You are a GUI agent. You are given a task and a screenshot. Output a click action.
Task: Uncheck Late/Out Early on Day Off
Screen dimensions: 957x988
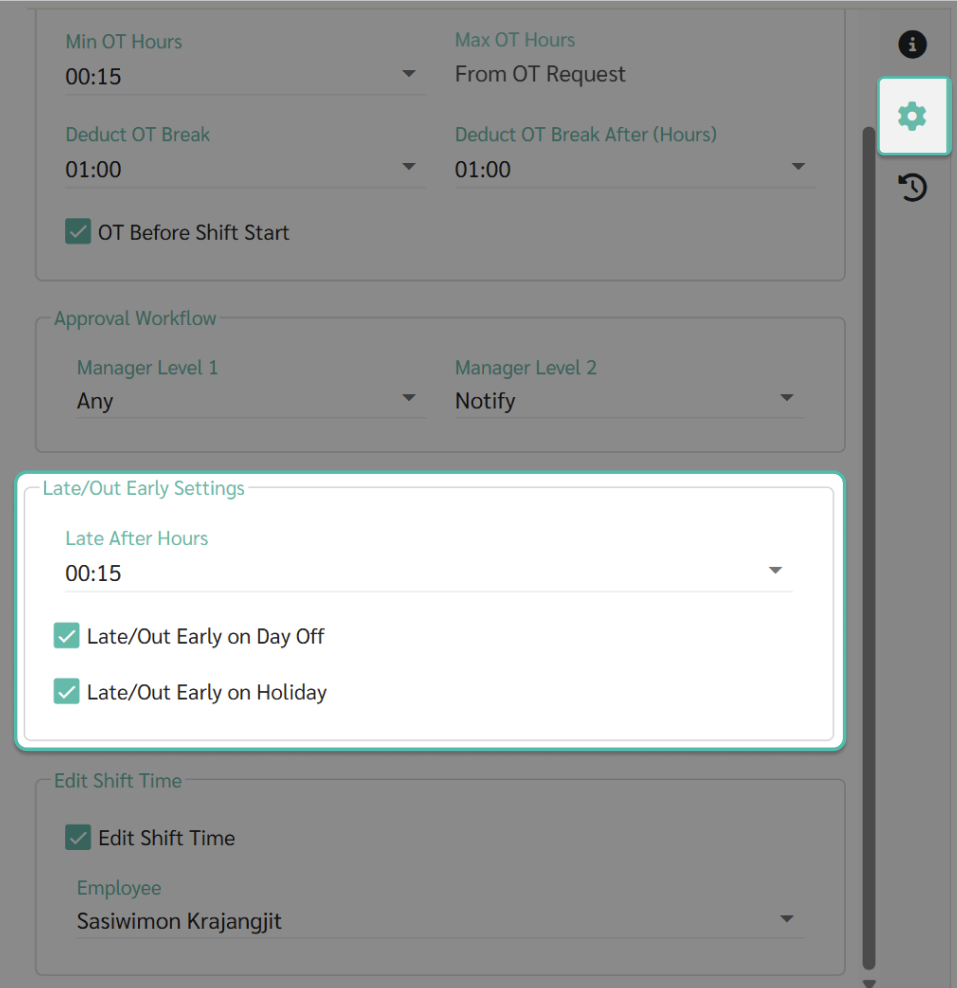pos(67,636)
